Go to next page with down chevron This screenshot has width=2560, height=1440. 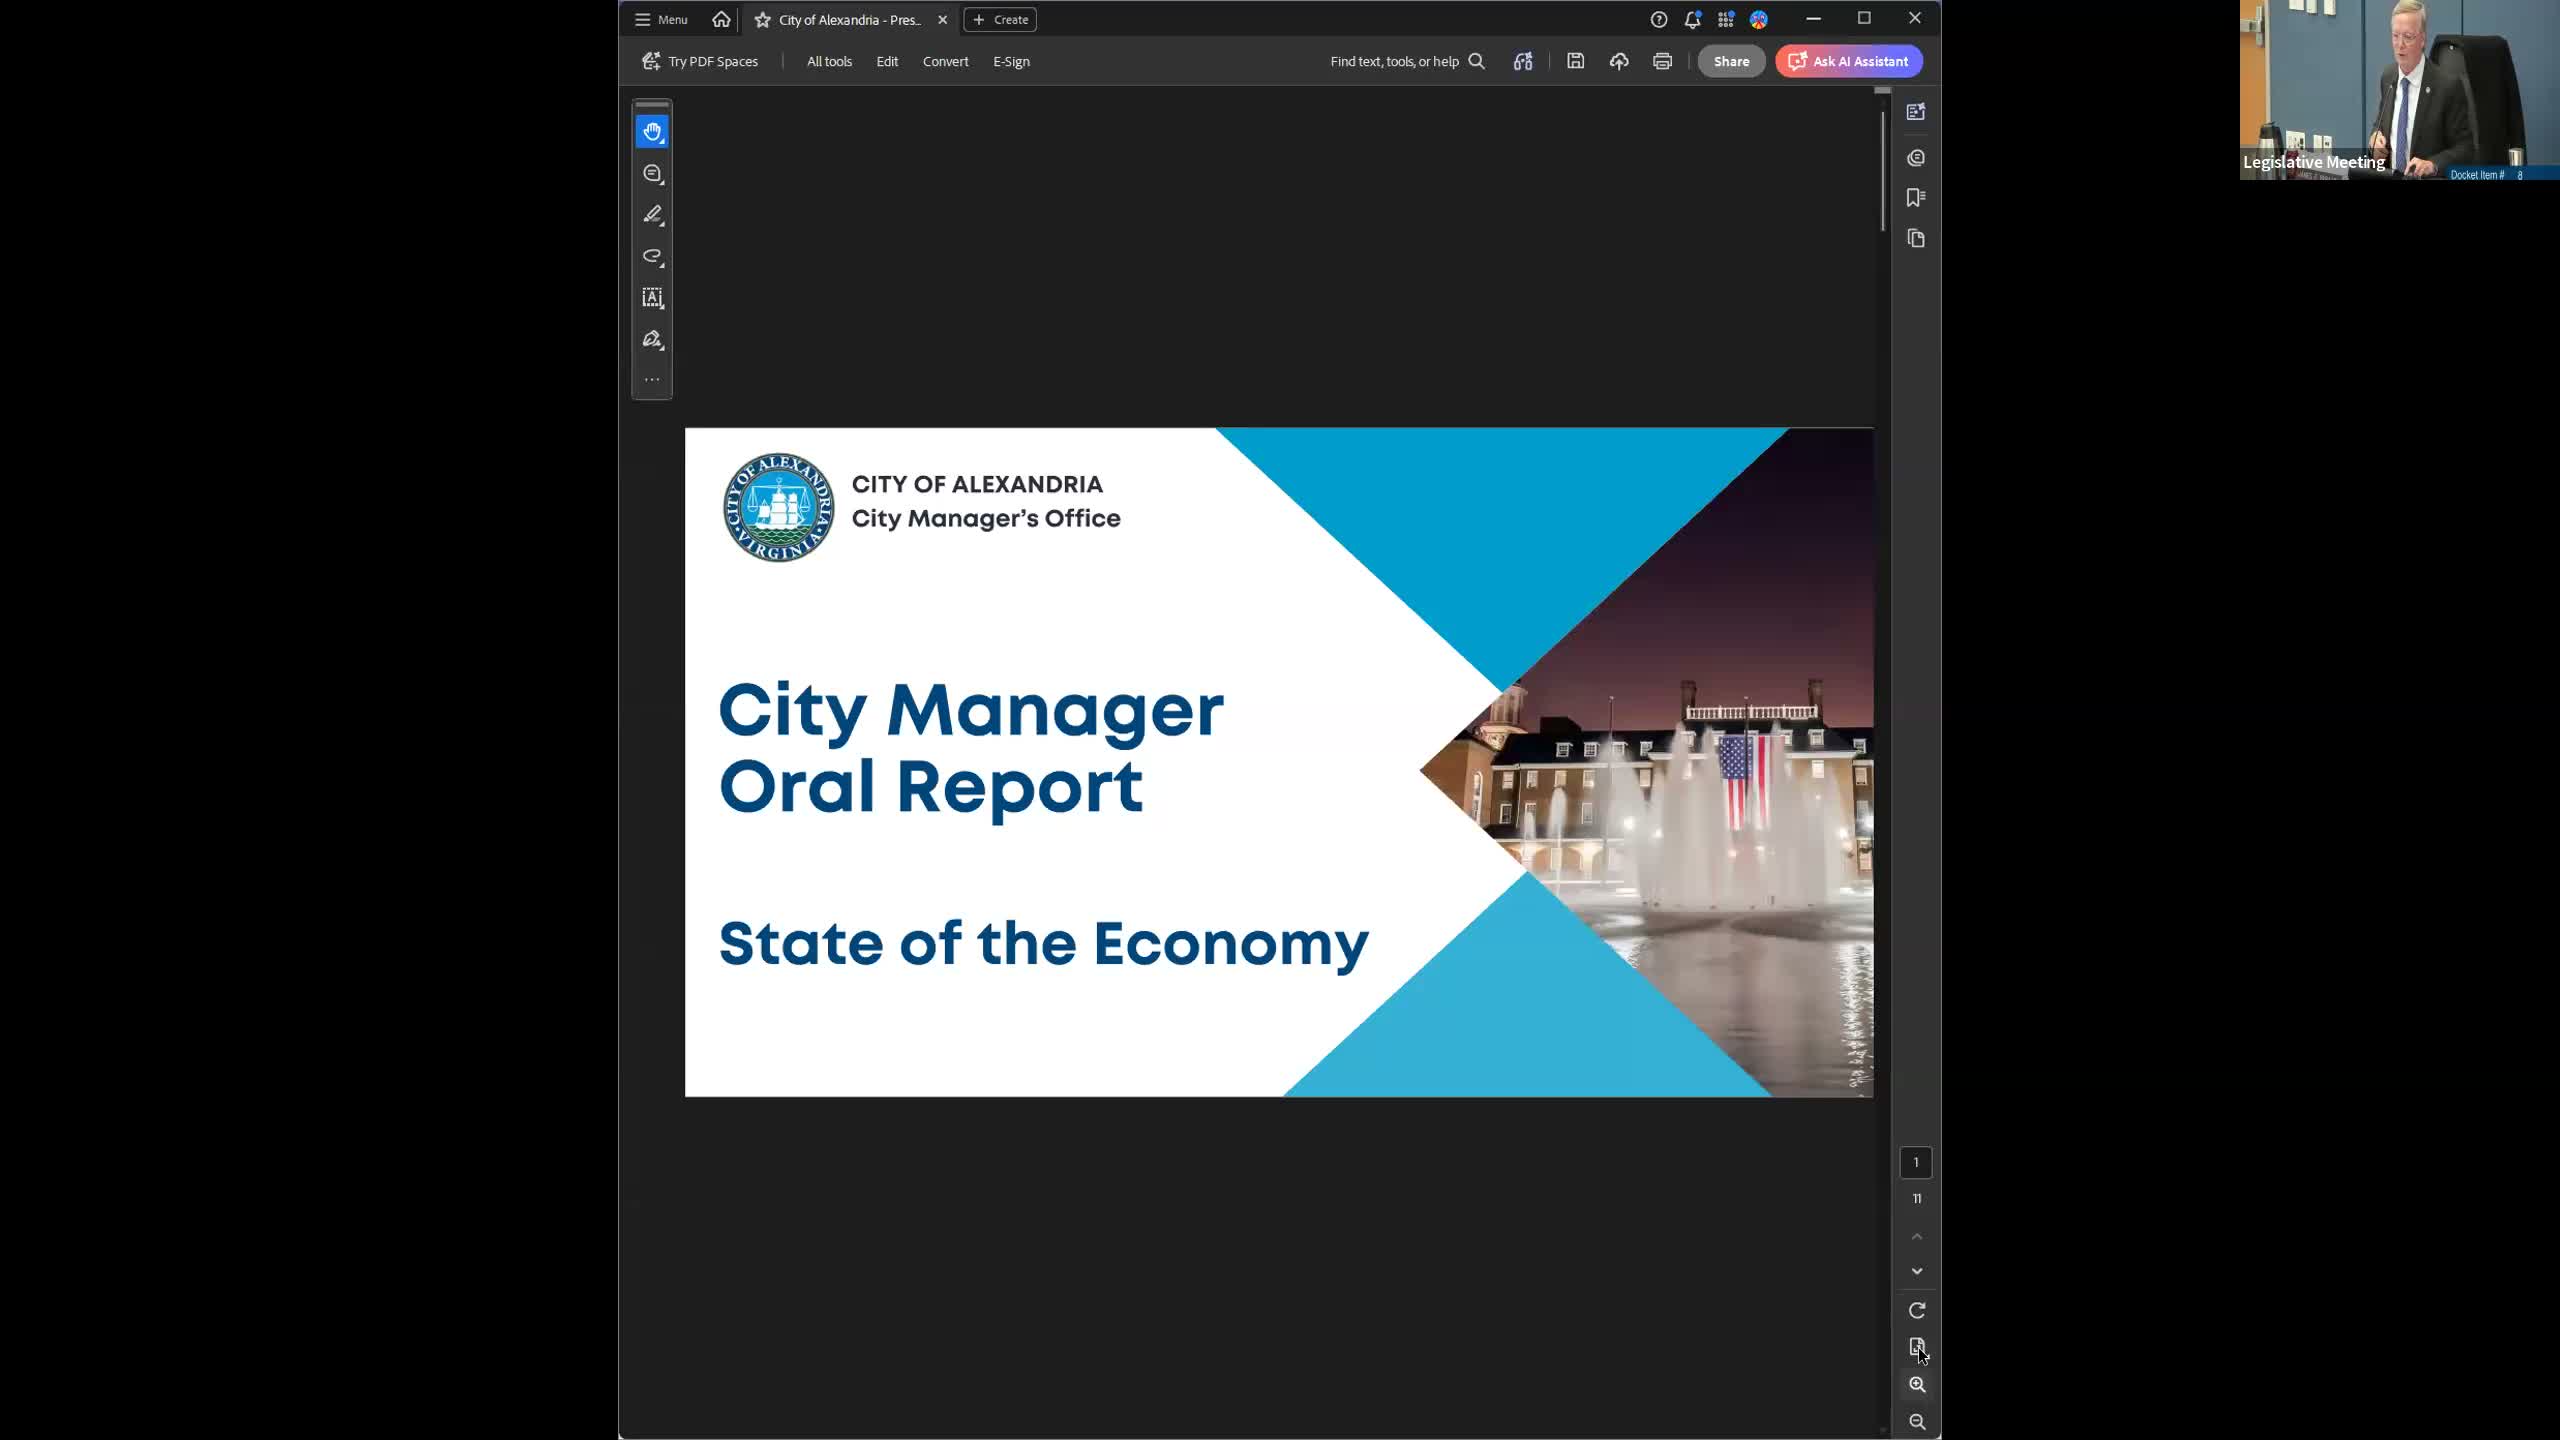(x=1917, y=1272)
